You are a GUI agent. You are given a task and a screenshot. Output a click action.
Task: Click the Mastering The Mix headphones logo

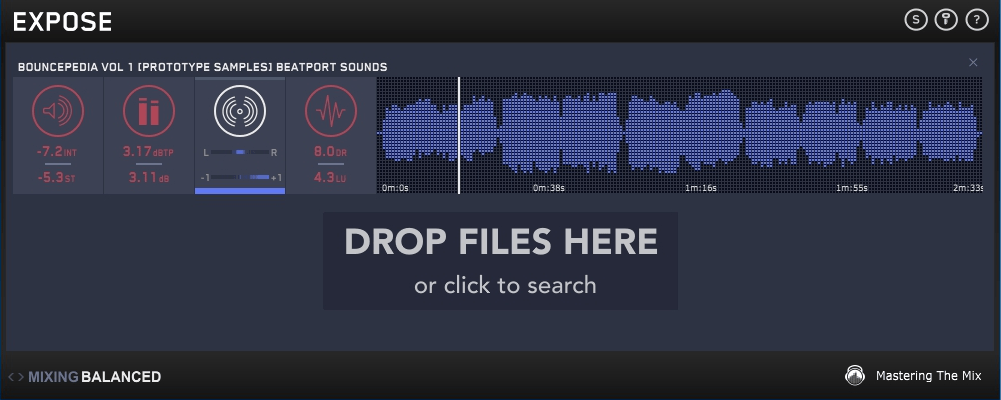click(855, 375)
